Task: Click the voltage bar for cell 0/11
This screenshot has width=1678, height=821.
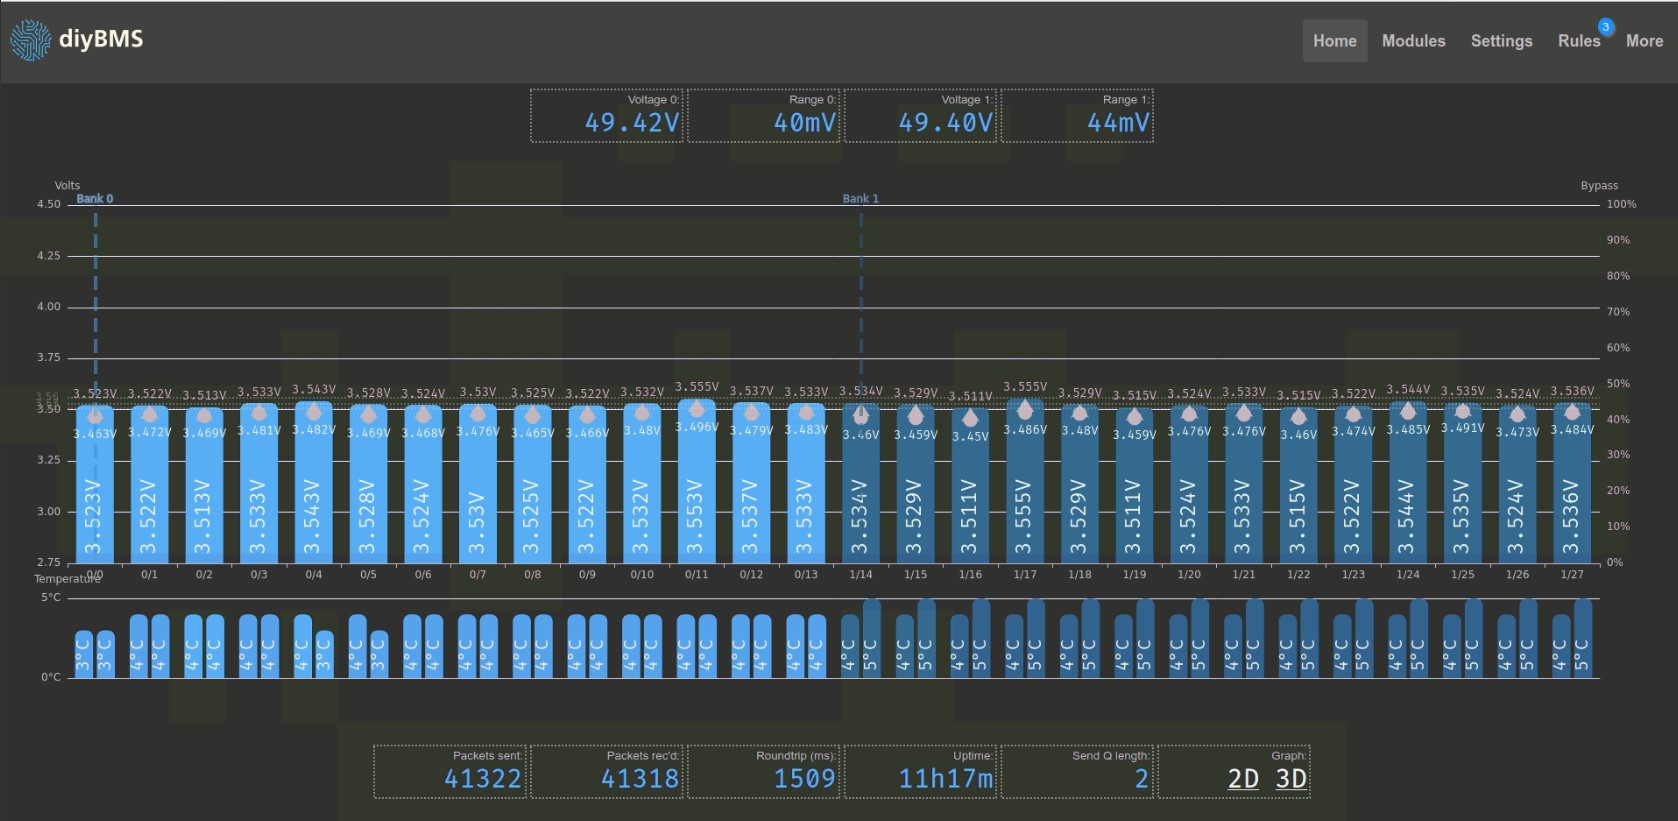Action: [x=696, y=481]
